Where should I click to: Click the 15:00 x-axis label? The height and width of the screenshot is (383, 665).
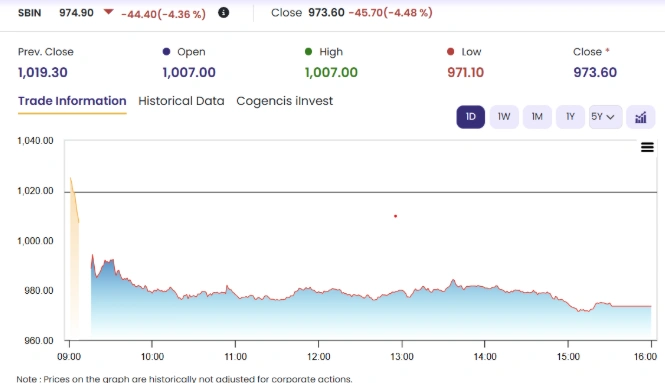pyautogui.click(x=568, y=357)
